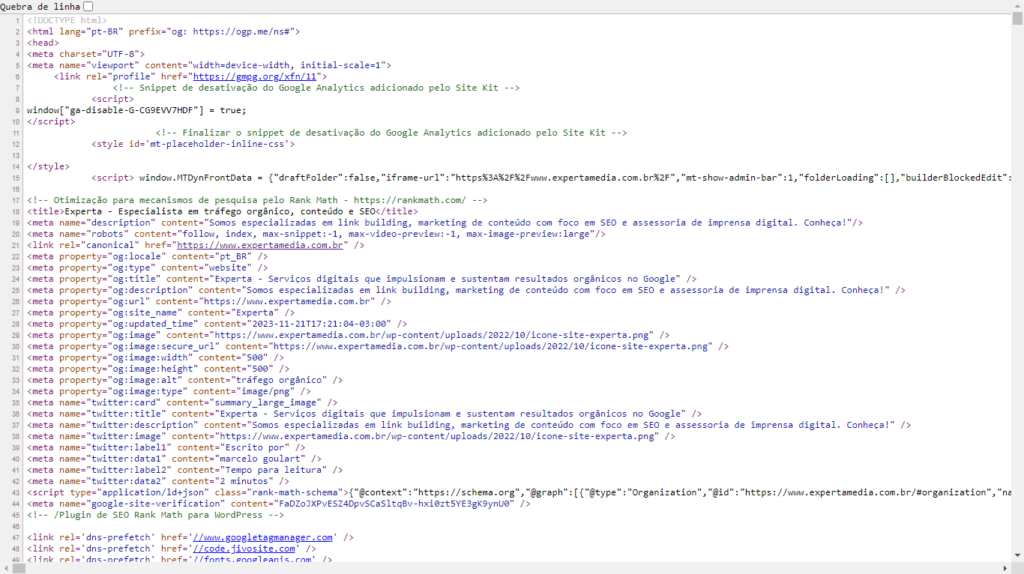1024x574 pixels.
Task: Click the Rank Math optimization comment line
Action: pos(257,200)
